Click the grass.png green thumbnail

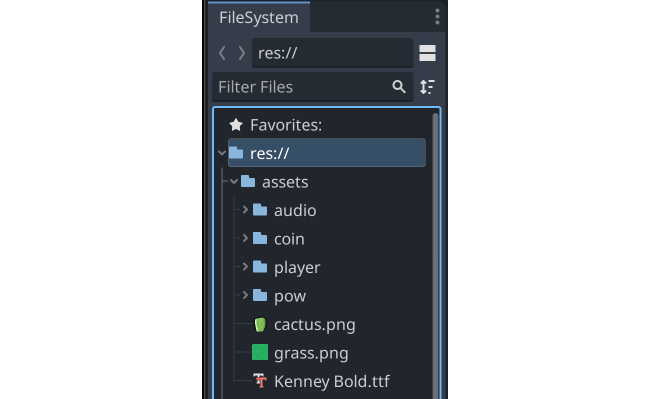pyautogui.click(x=260, y=353)
